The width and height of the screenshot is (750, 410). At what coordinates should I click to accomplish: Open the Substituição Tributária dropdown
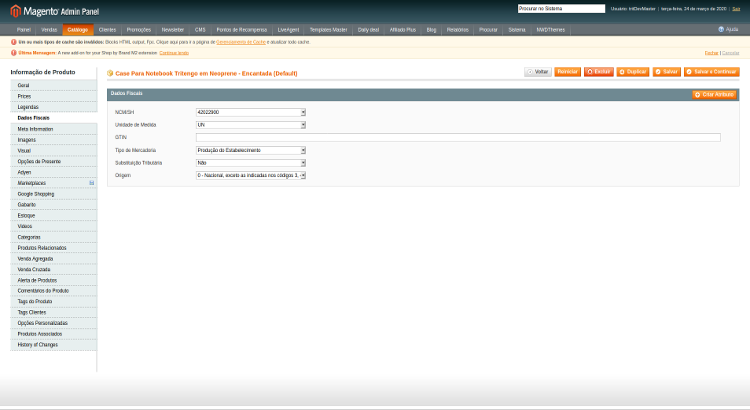tap(251, 163)
